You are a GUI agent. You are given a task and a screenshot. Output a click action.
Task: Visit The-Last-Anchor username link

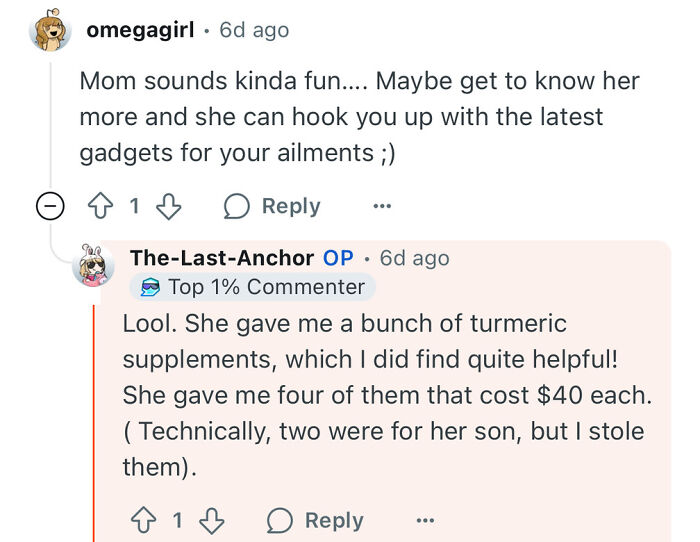coord(221,258)
